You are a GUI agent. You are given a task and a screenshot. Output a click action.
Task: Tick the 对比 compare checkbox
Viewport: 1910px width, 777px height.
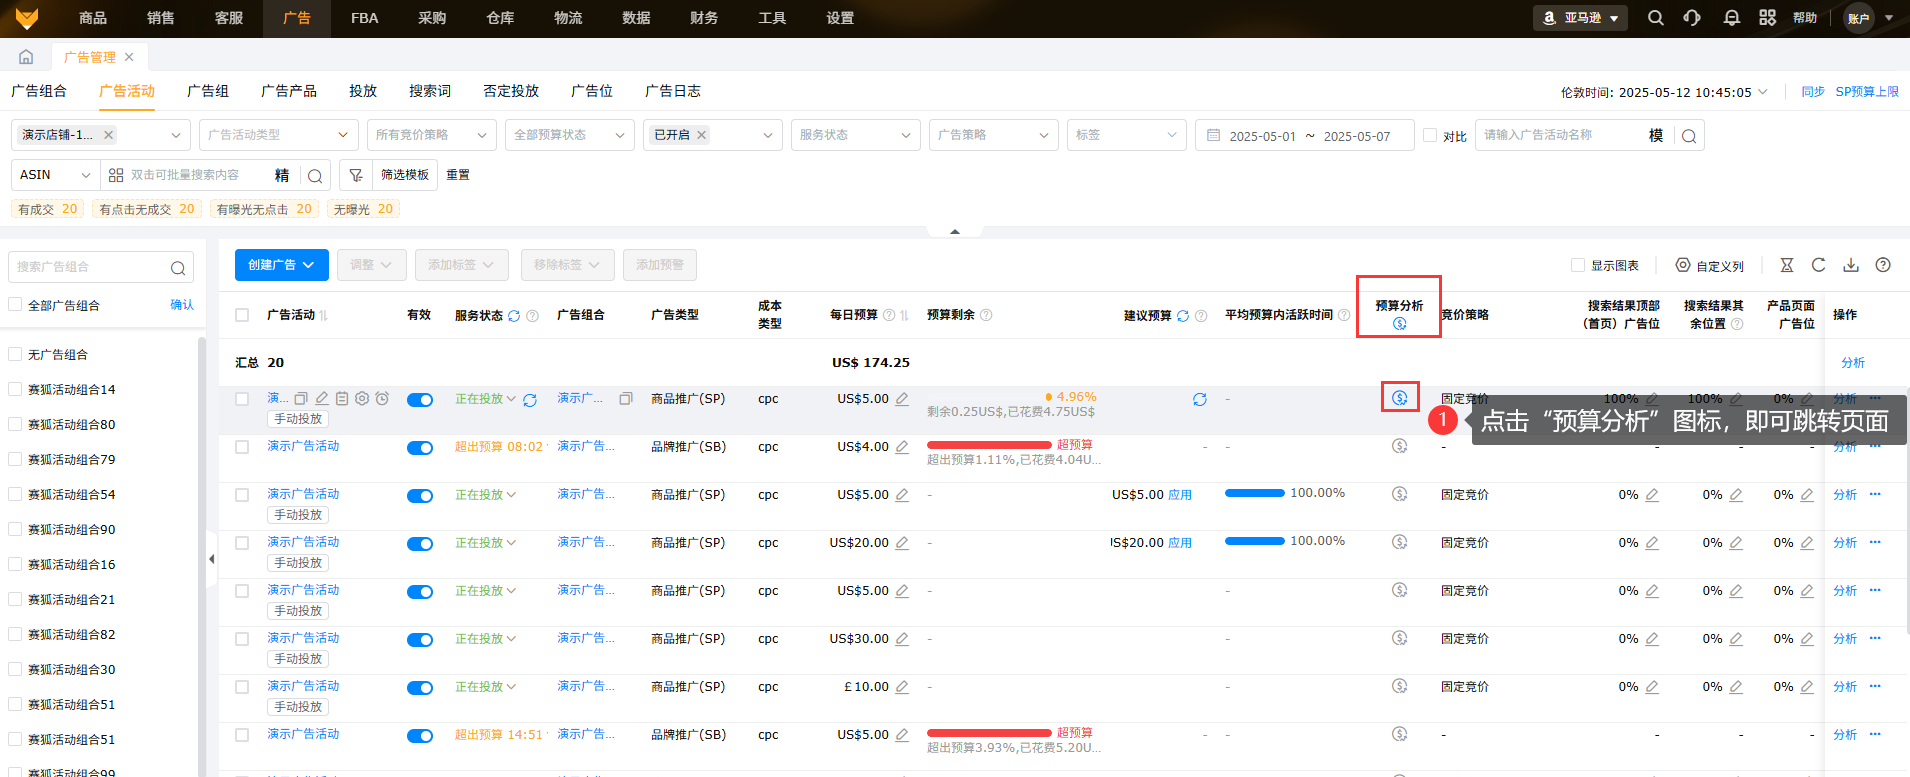[1430, 135]
